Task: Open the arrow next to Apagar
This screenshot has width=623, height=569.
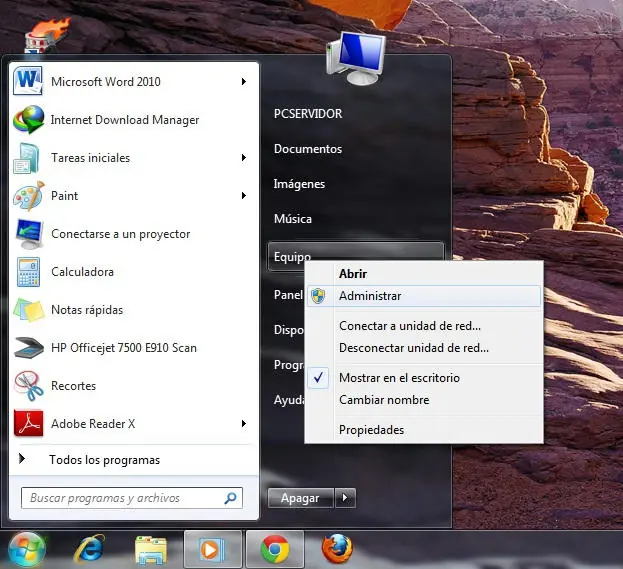Action: point(345,497)
